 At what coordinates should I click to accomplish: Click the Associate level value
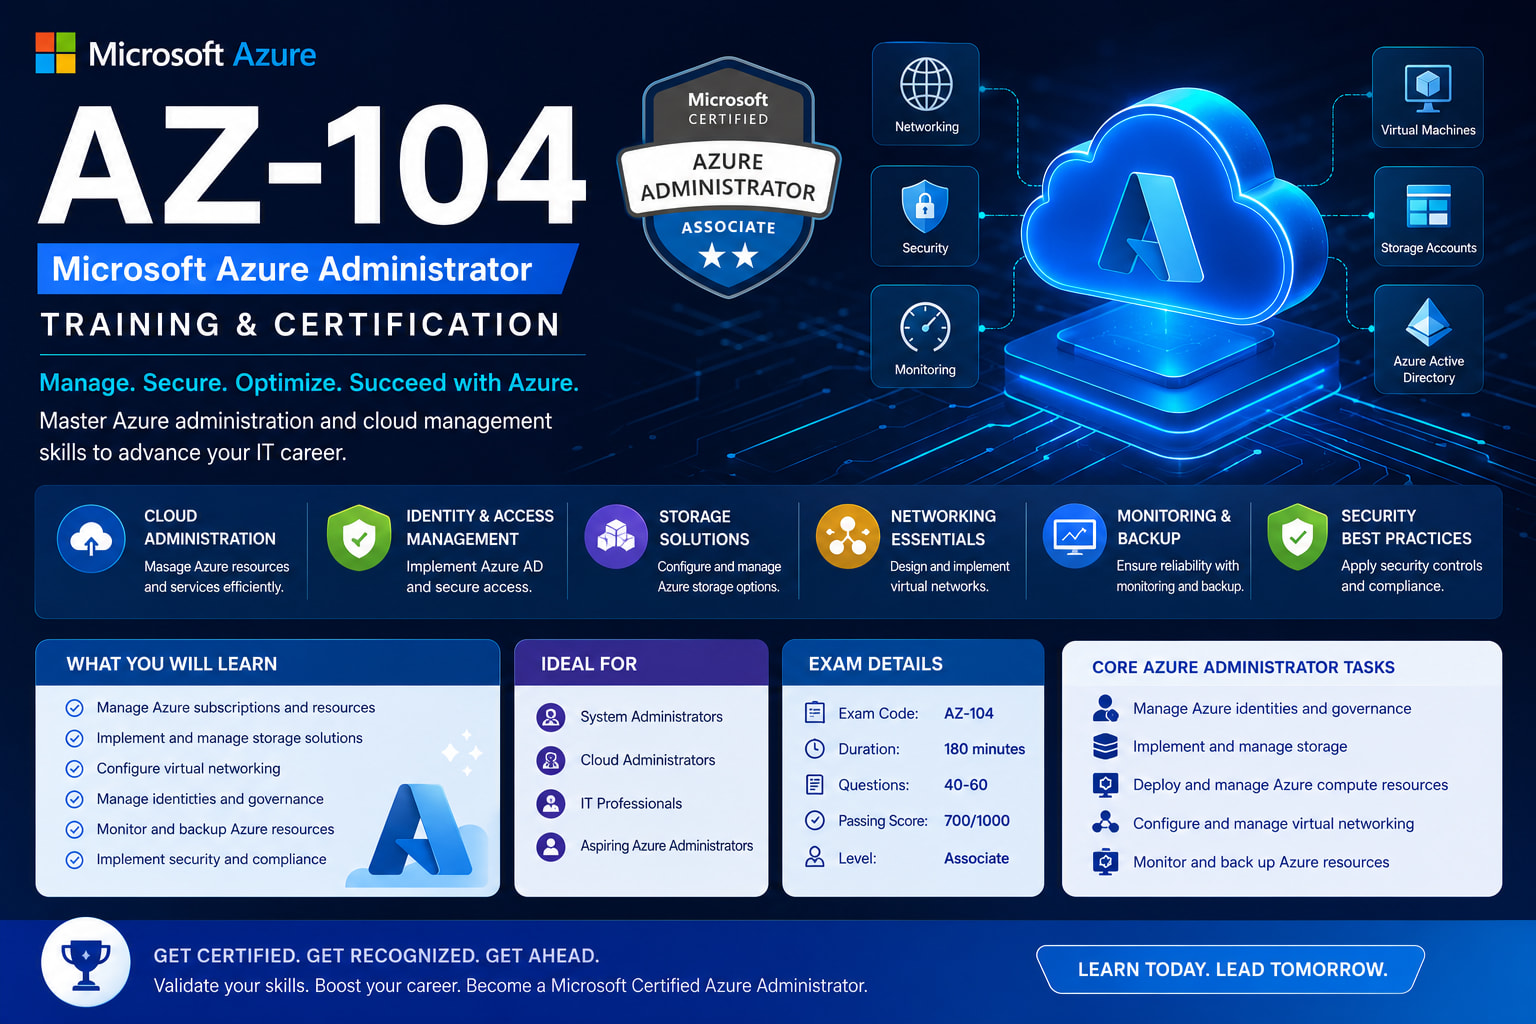[977, 858]
